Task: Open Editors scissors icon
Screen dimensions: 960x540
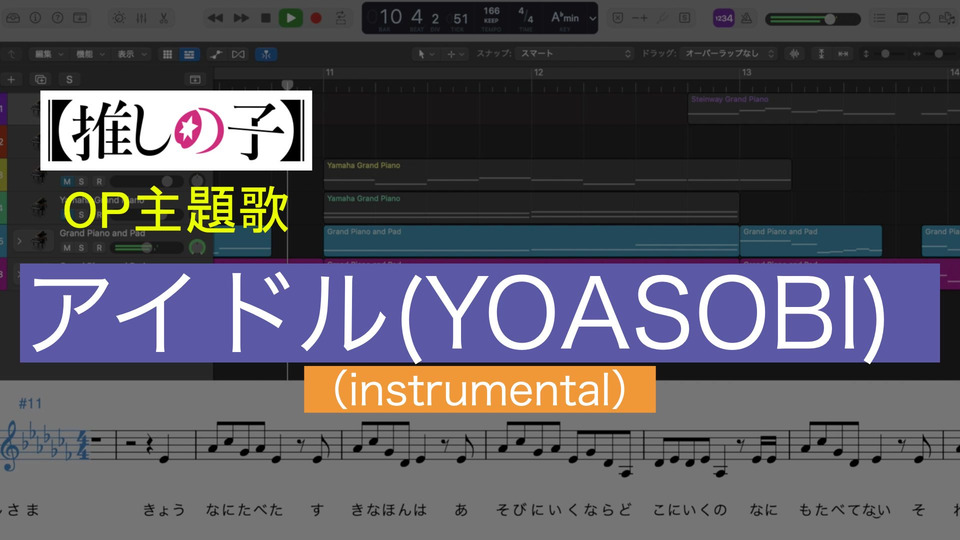Action: (x=163, y=18)
